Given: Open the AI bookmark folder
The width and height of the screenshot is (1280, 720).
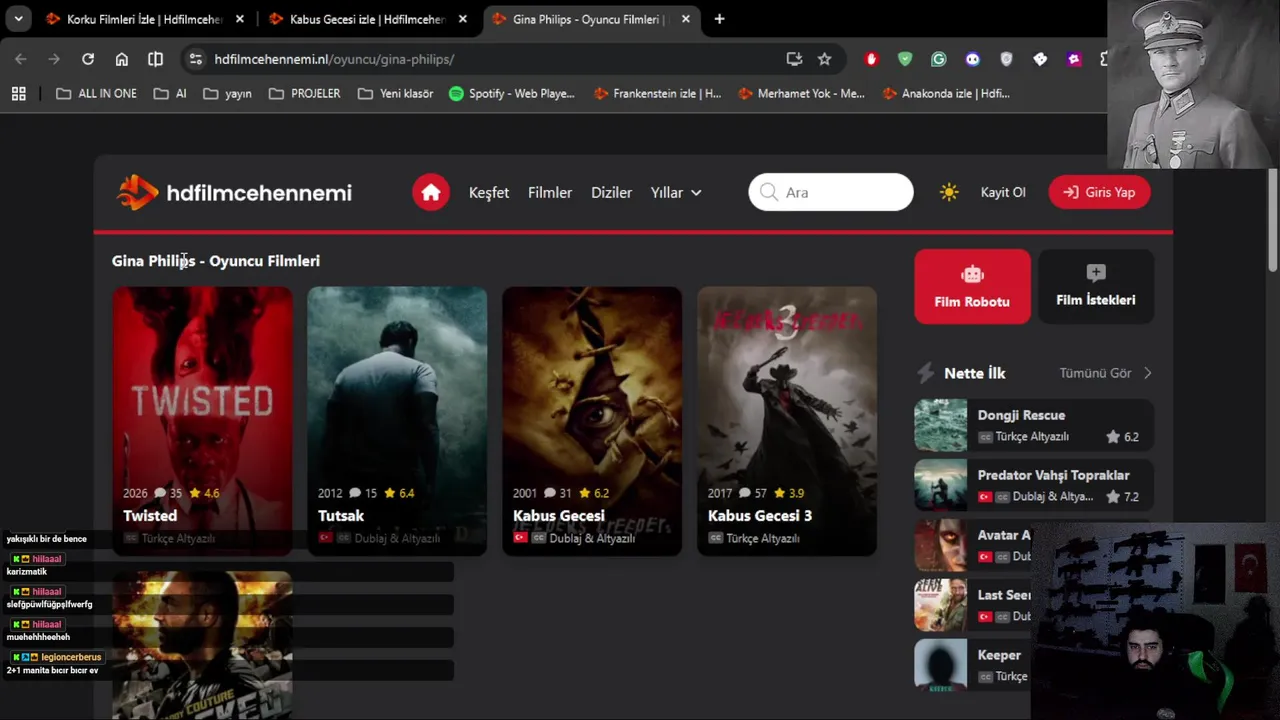Looking at the screenshot, I should [170, 93].
